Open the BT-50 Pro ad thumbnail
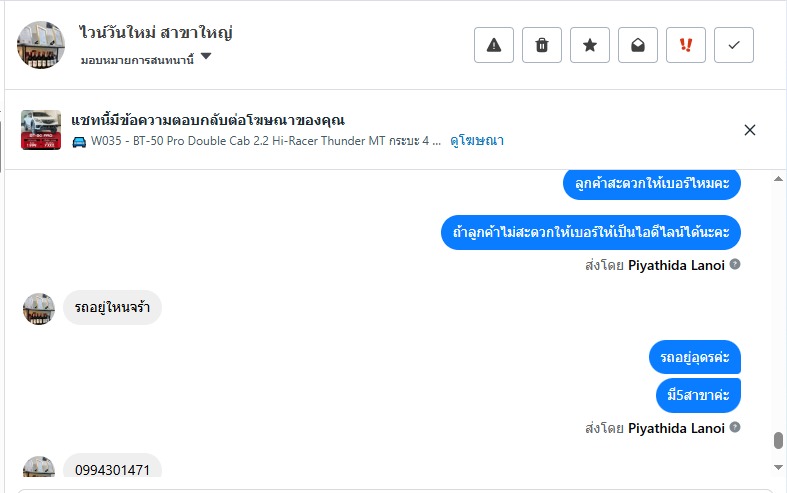 point(41,130)
